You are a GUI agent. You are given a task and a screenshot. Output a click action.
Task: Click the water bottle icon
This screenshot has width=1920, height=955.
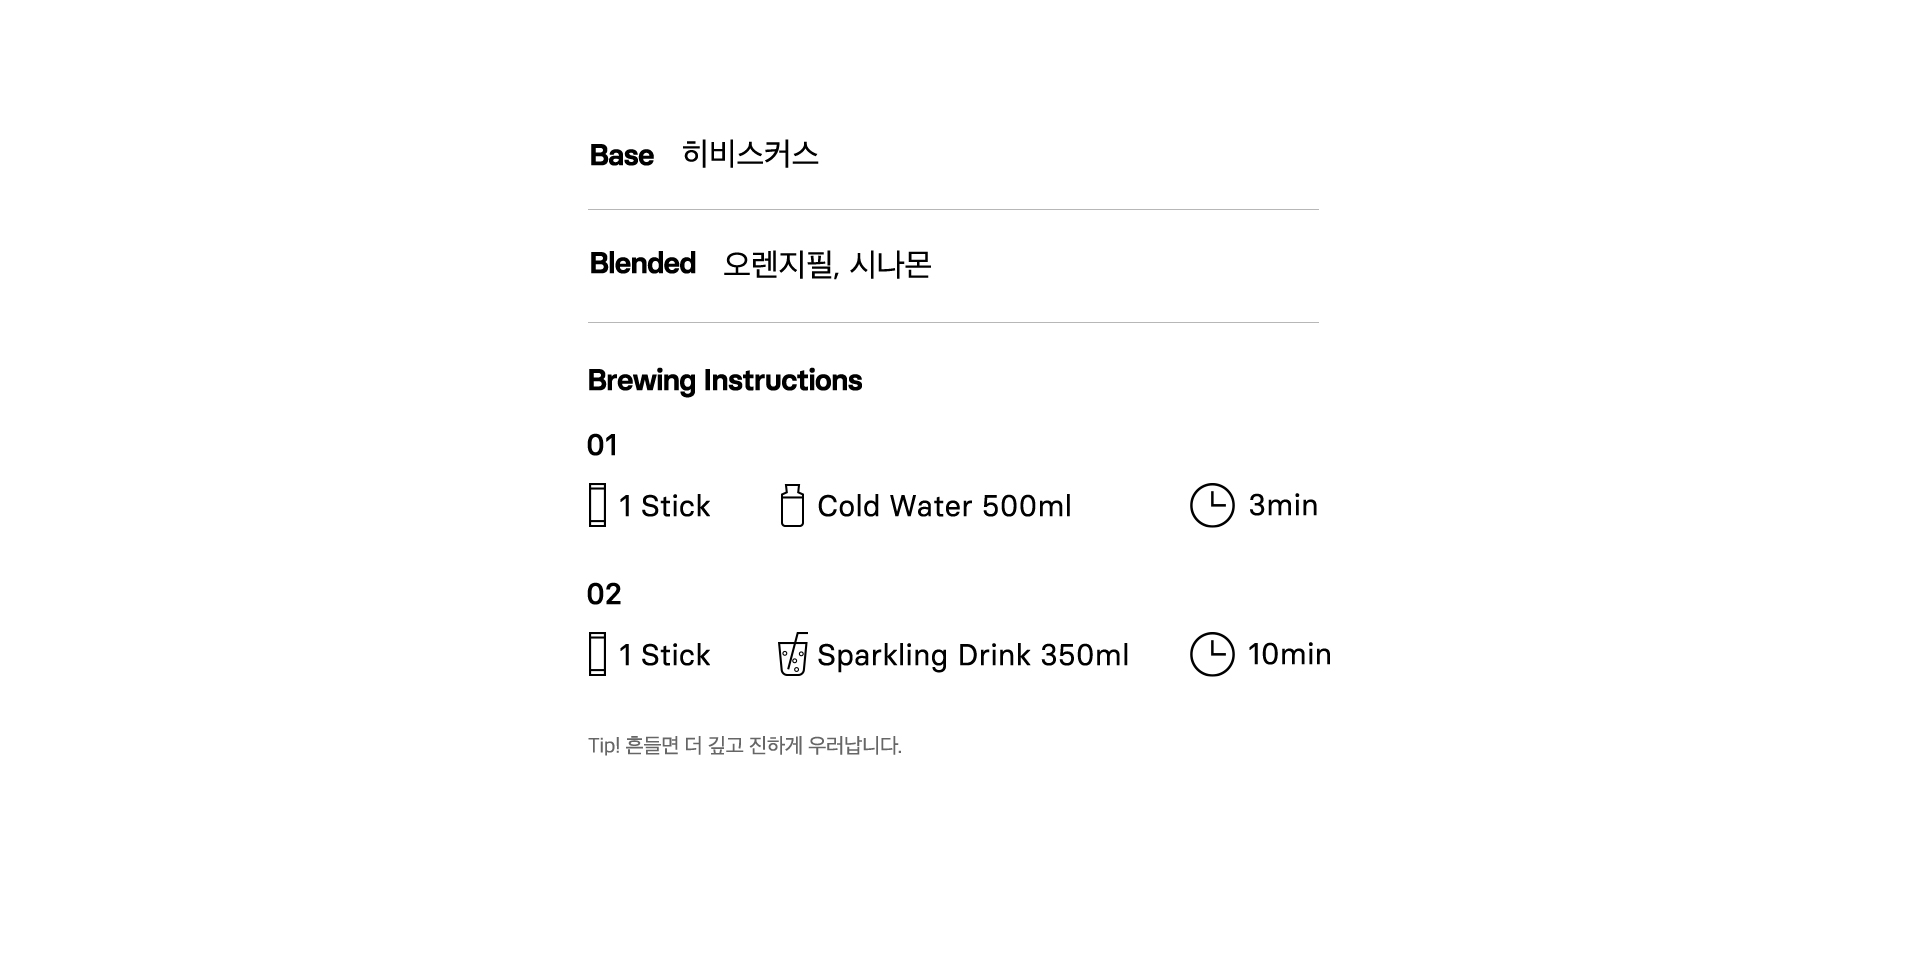792,505
